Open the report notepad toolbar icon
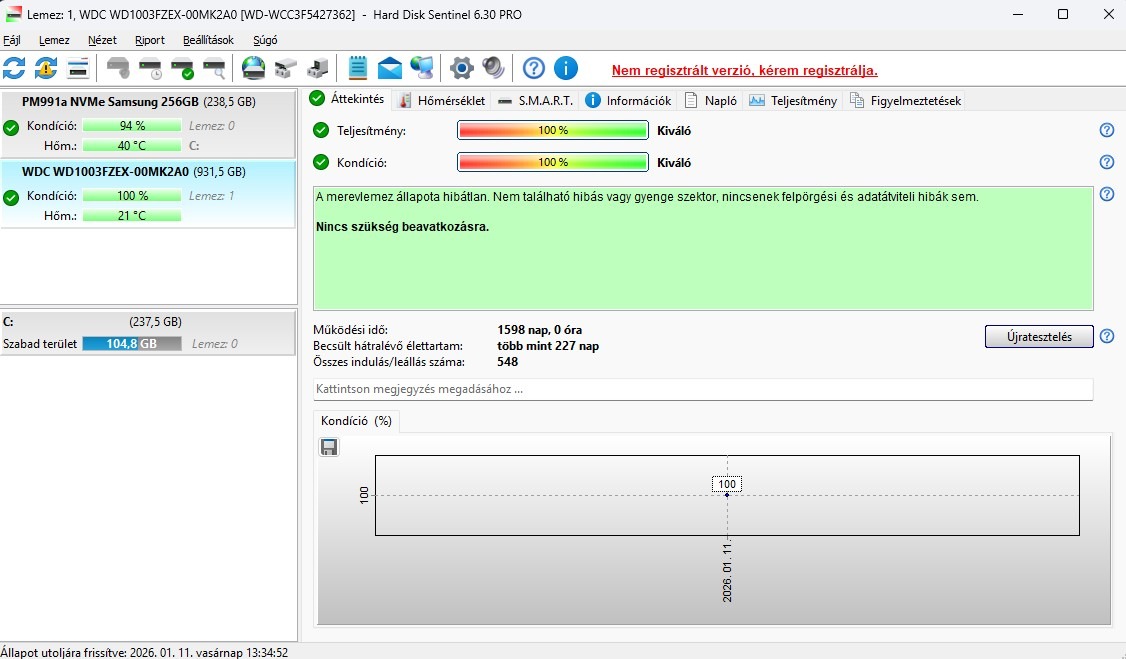Image resolution: width=1126 pixels, height=659 pixels. tap(358, 68)
